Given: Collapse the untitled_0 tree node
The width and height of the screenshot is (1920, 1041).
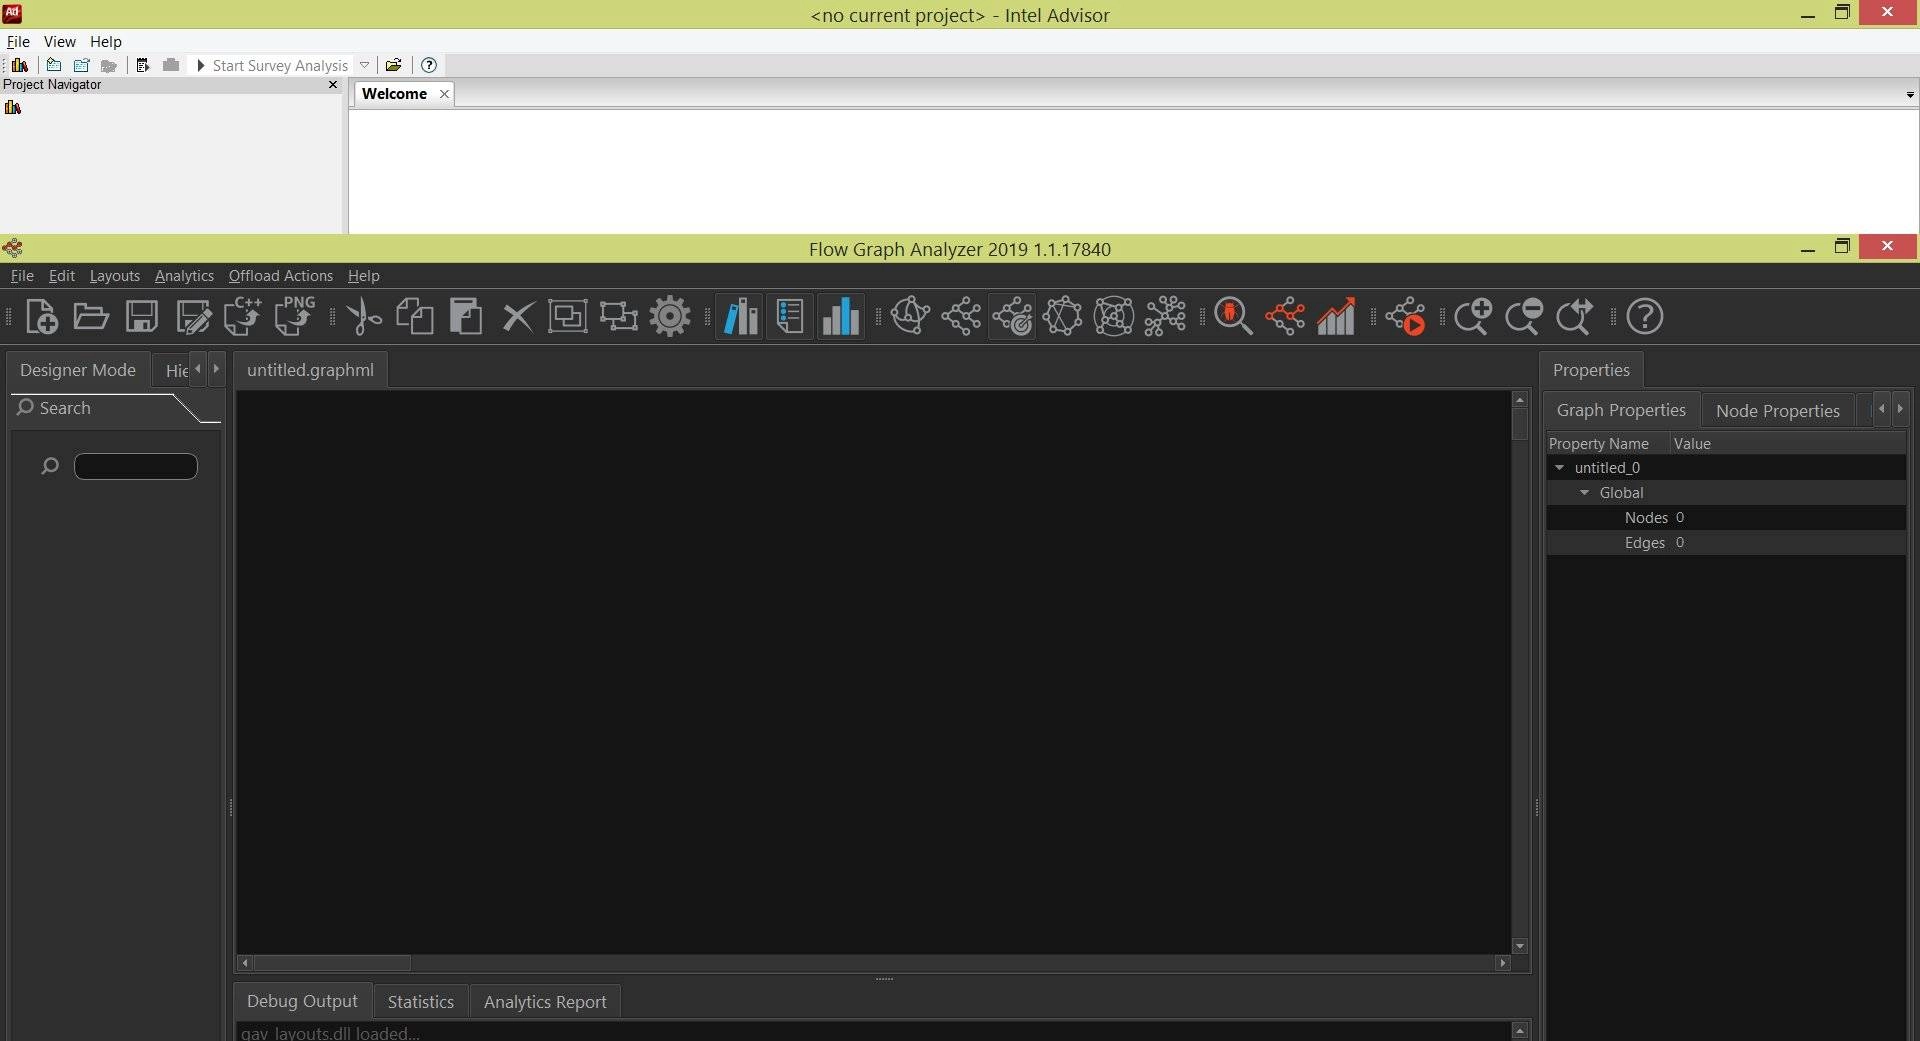Looking at the screenshot, I should pyautogui.click(x=1559, y=468).
